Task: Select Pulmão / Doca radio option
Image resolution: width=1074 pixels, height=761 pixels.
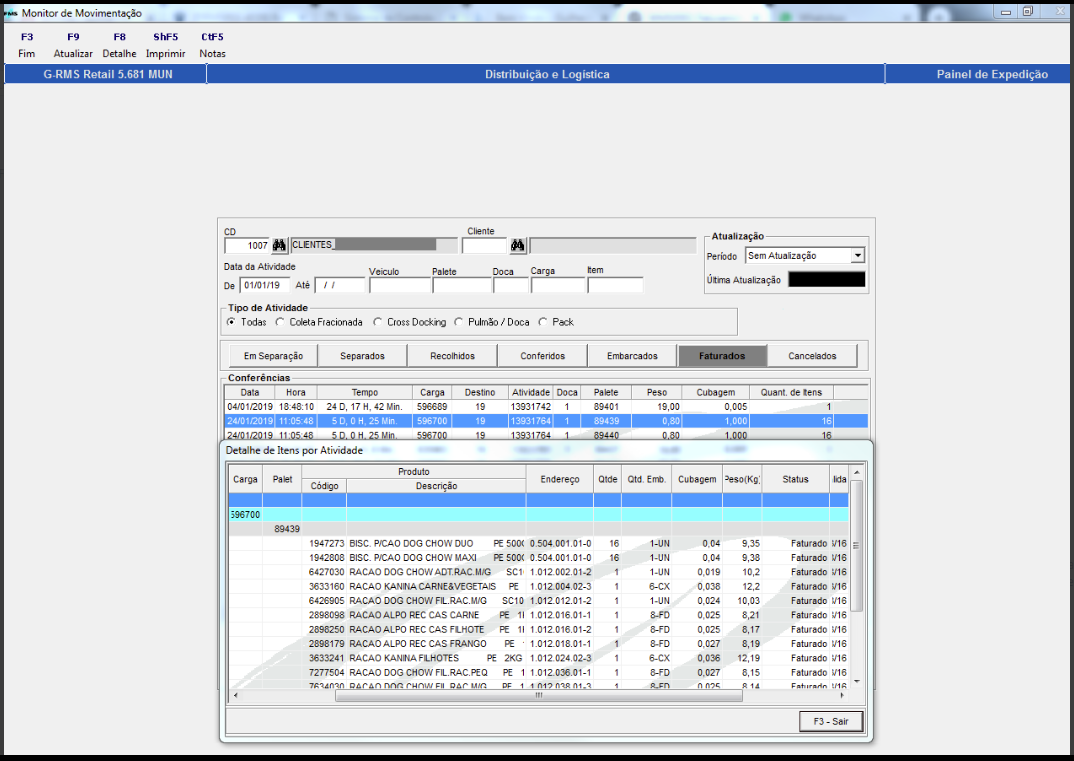Action: pos(458,322)
